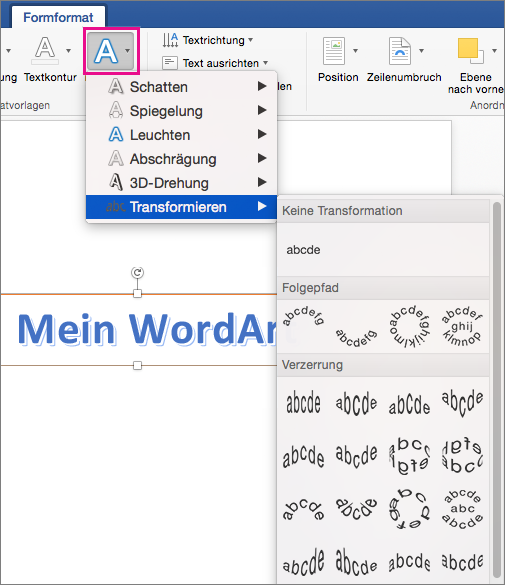The height and width of the screenshot is (585, 505).
Task: Expand the Ebene nach vorne dropdown arrow
Action: [x=495, y=51]
